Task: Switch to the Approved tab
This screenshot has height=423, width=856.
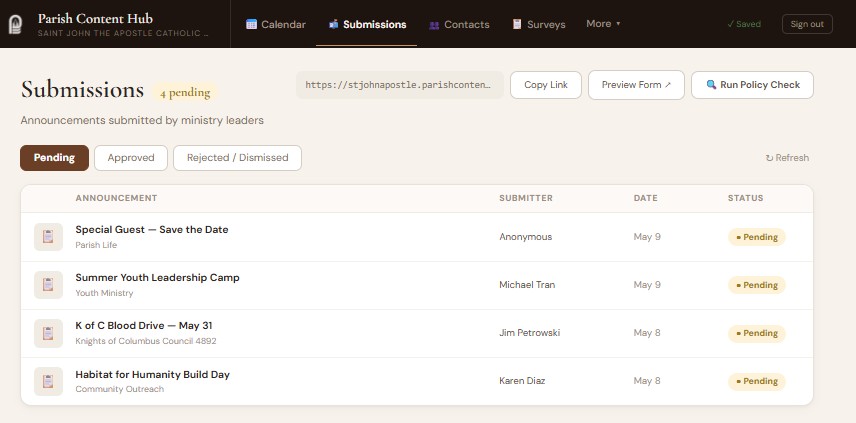Action: (x=131, y=158)
